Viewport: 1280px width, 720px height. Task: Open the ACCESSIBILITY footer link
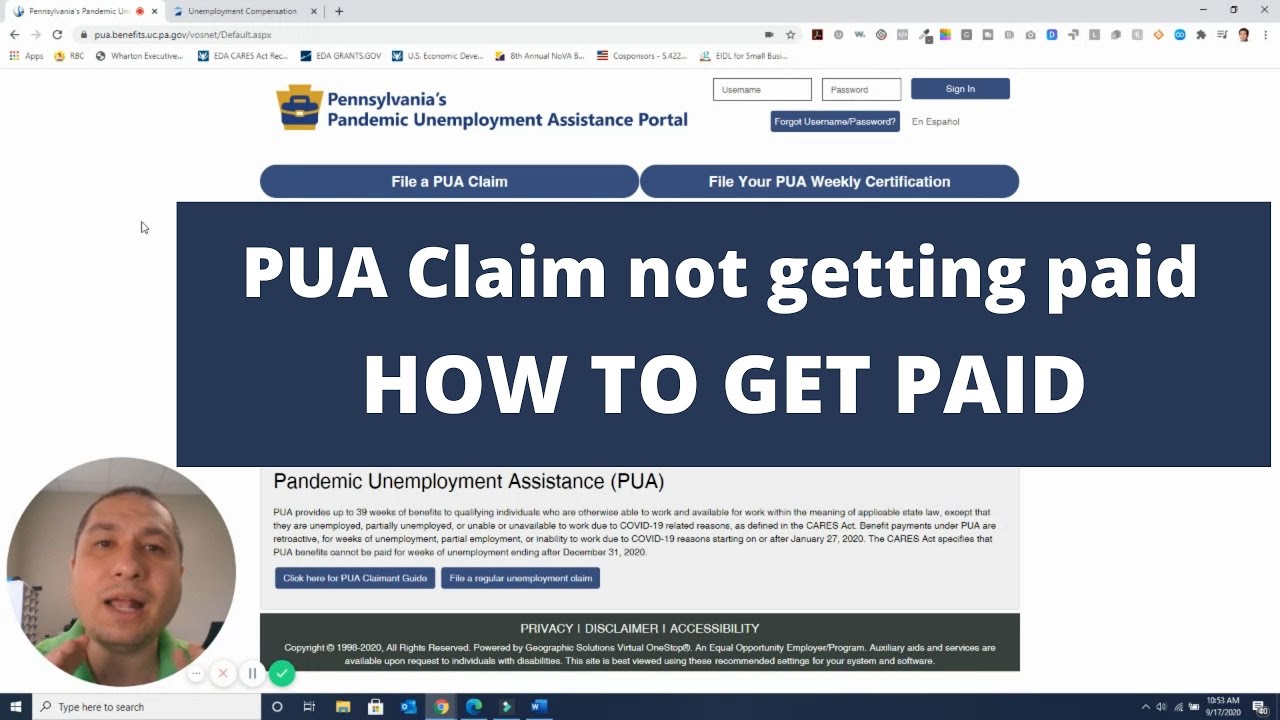714,628
